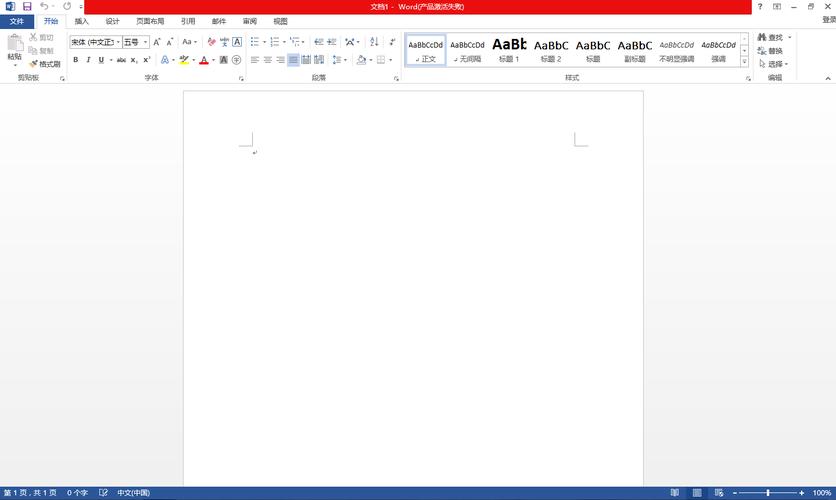Switch to the Review (审阅) tab

coord(250,21)
